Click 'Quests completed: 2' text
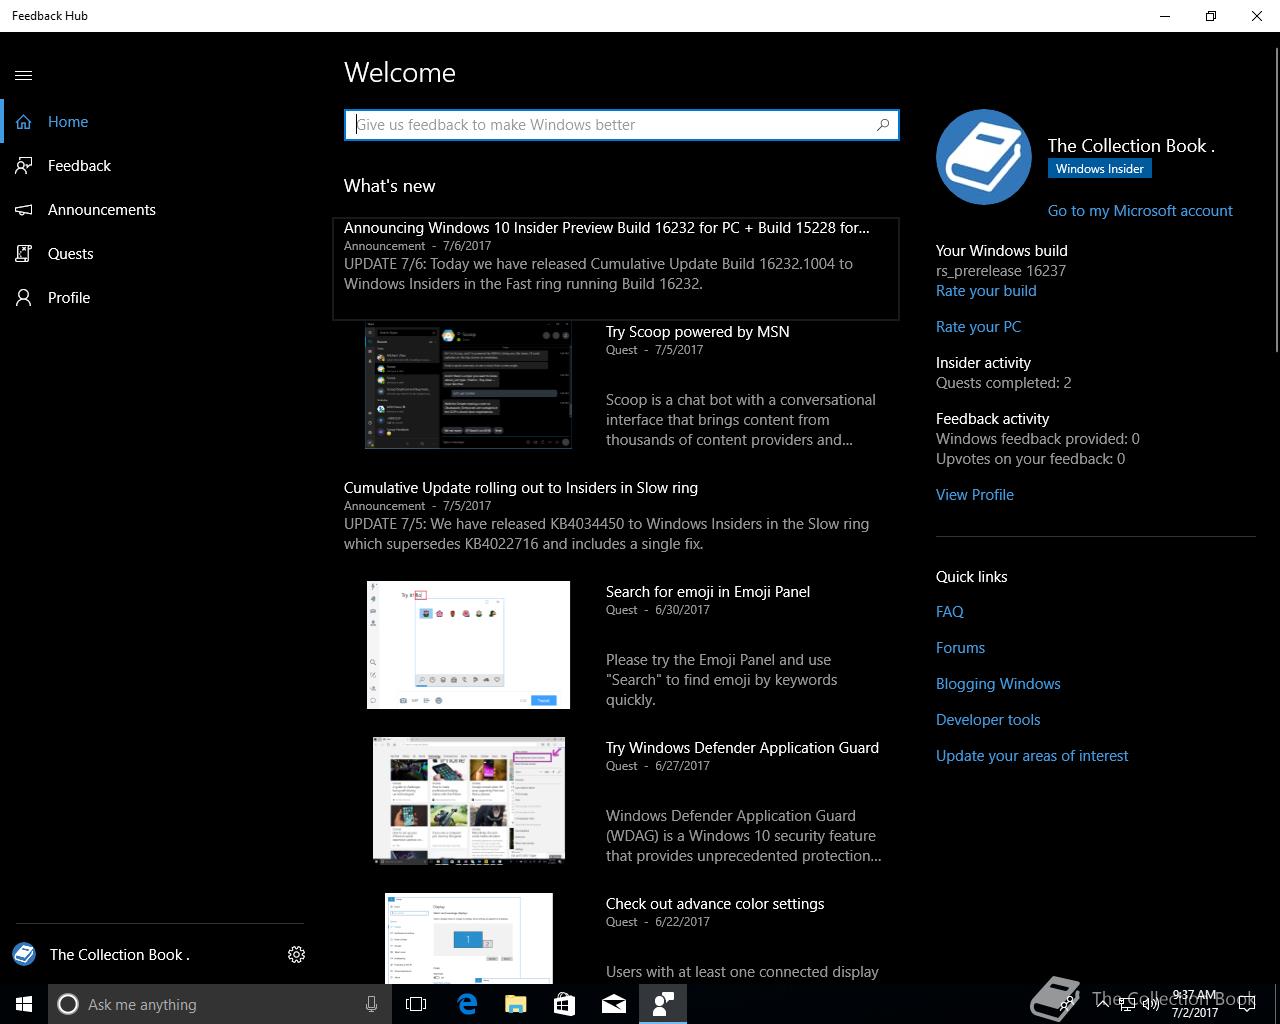1280x1024 pixels. (1004, 383)
